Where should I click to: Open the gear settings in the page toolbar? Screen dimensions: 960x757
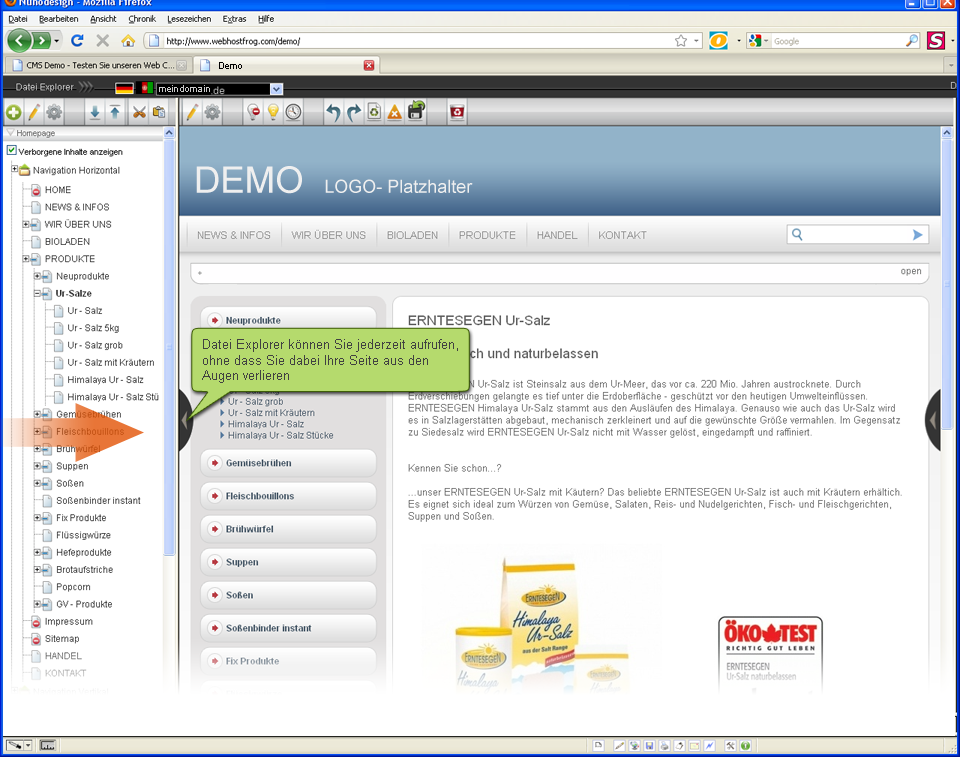(212, 112)
